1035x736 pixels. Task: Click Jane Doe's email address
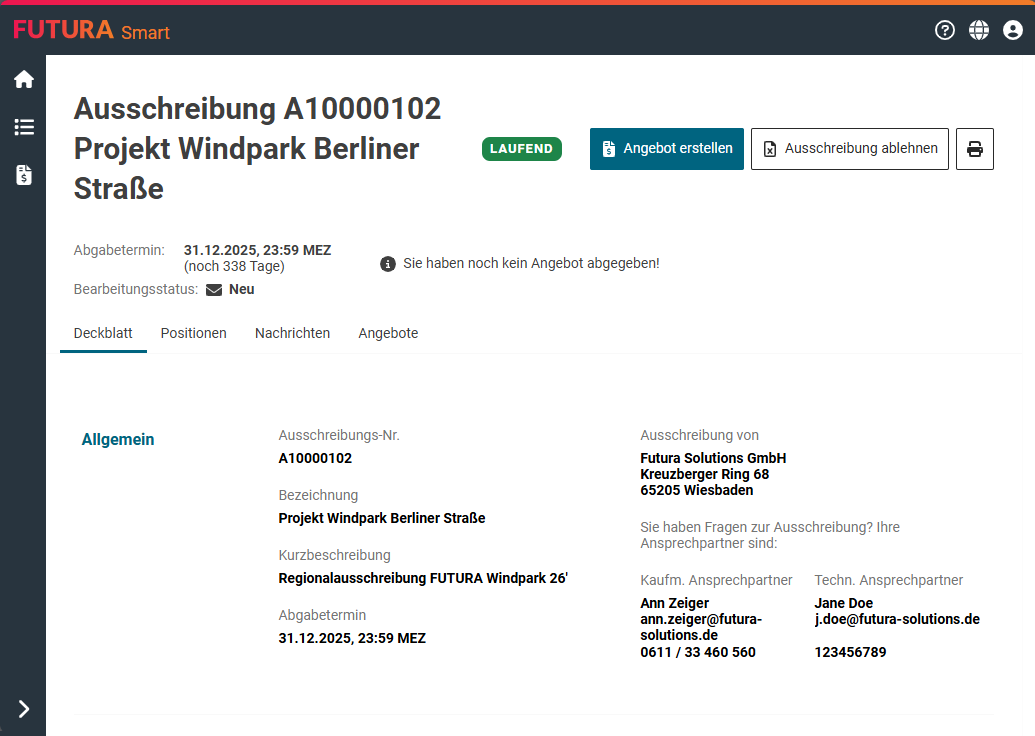pyautogui.click(x=896, y=619)
